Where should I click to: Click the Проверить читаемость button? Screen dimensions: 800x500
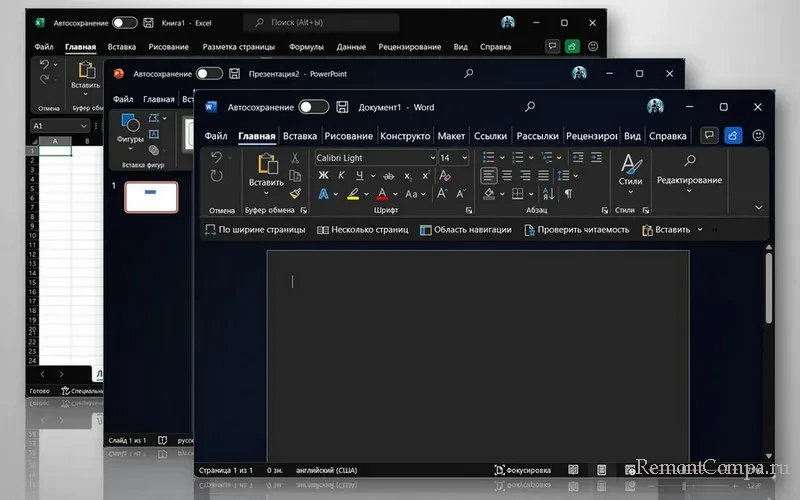point(576,230)
